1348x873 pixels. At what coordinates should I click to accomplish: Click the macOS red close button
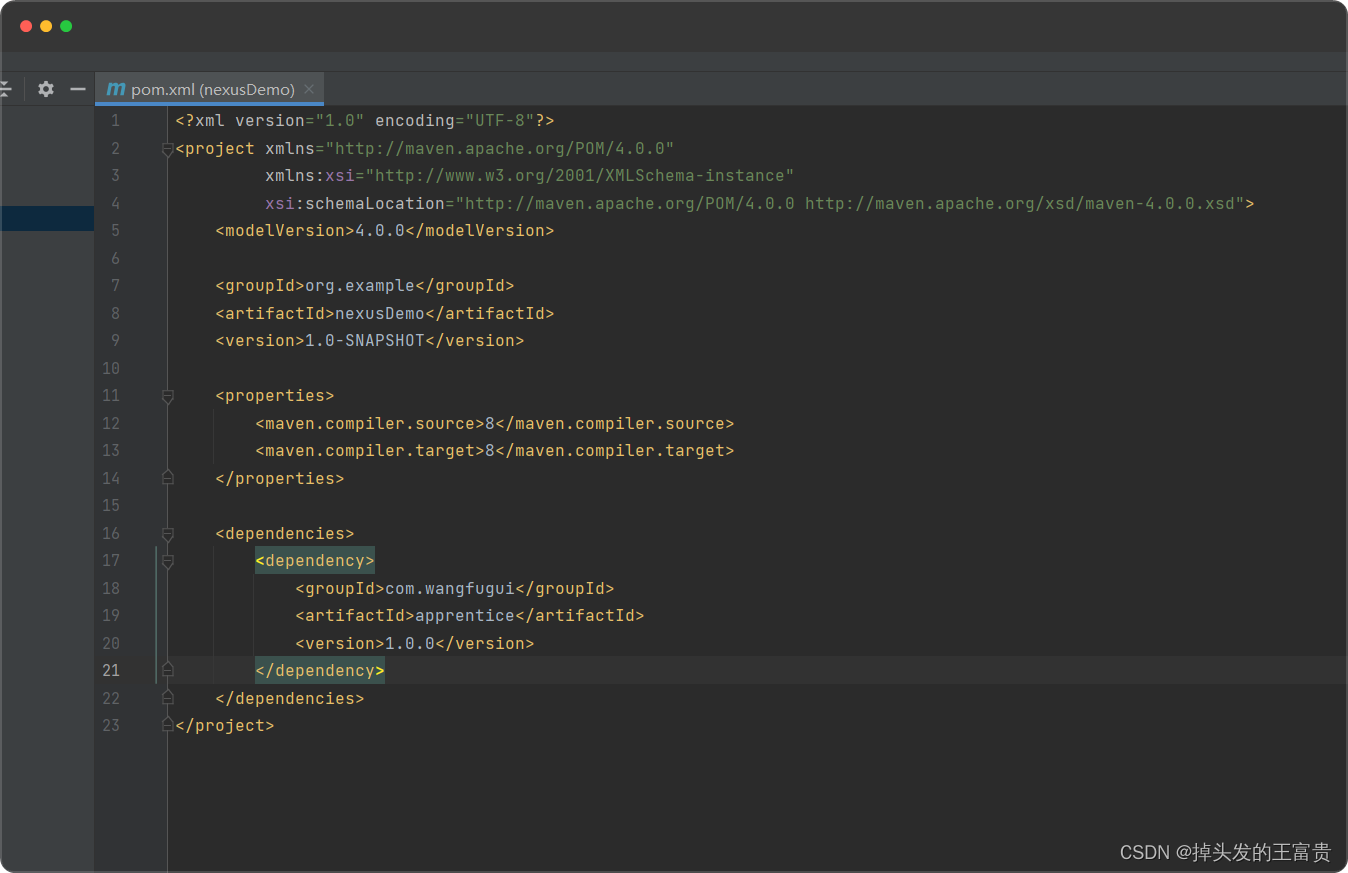[26, 26]
